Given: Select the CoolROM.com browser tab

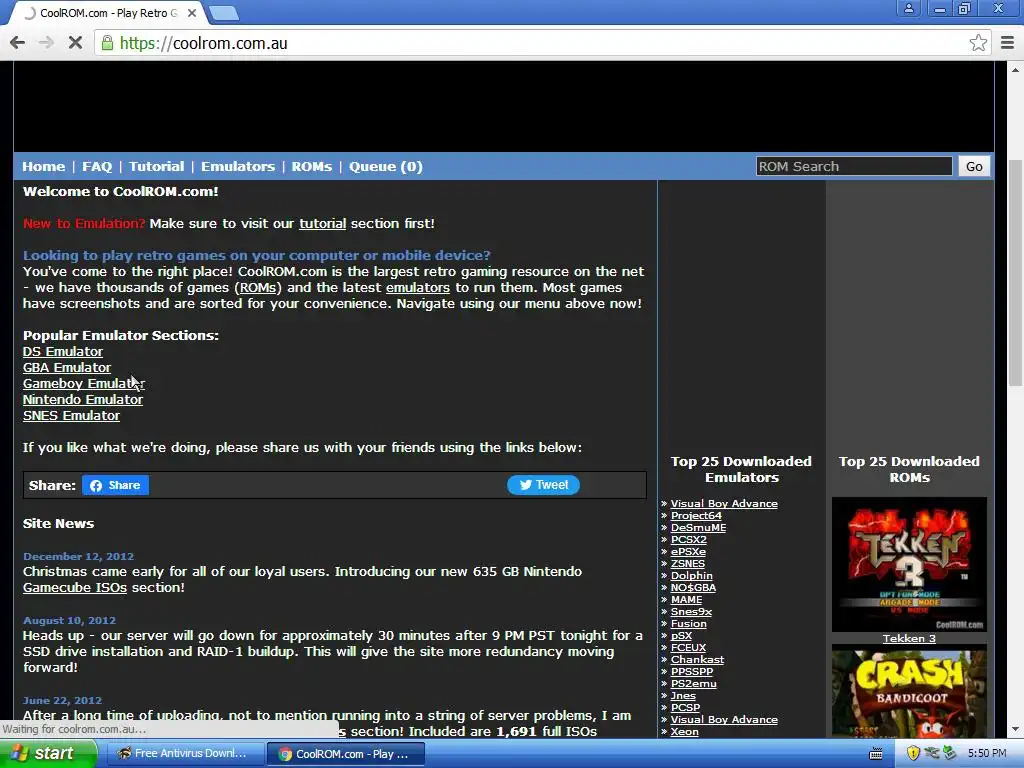Looking at the screenshot, I should [108, 13].
